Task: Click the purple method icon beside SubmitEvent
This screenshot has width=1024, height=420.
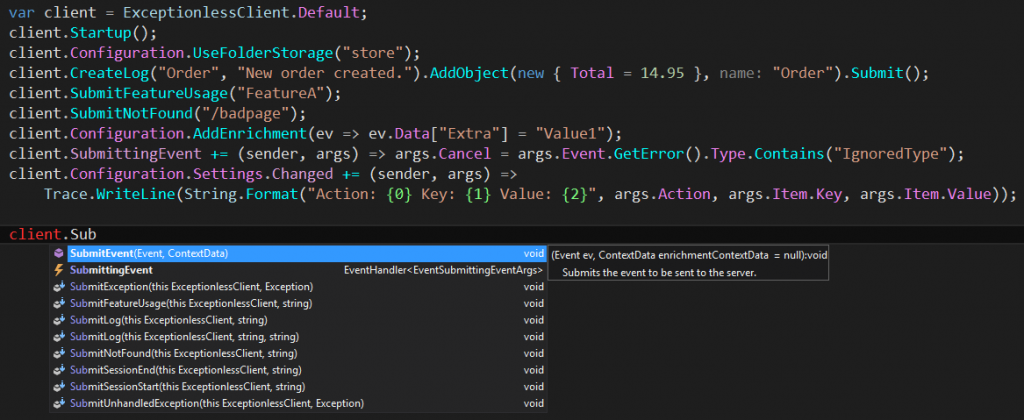Action: click(x=59, y=253)
